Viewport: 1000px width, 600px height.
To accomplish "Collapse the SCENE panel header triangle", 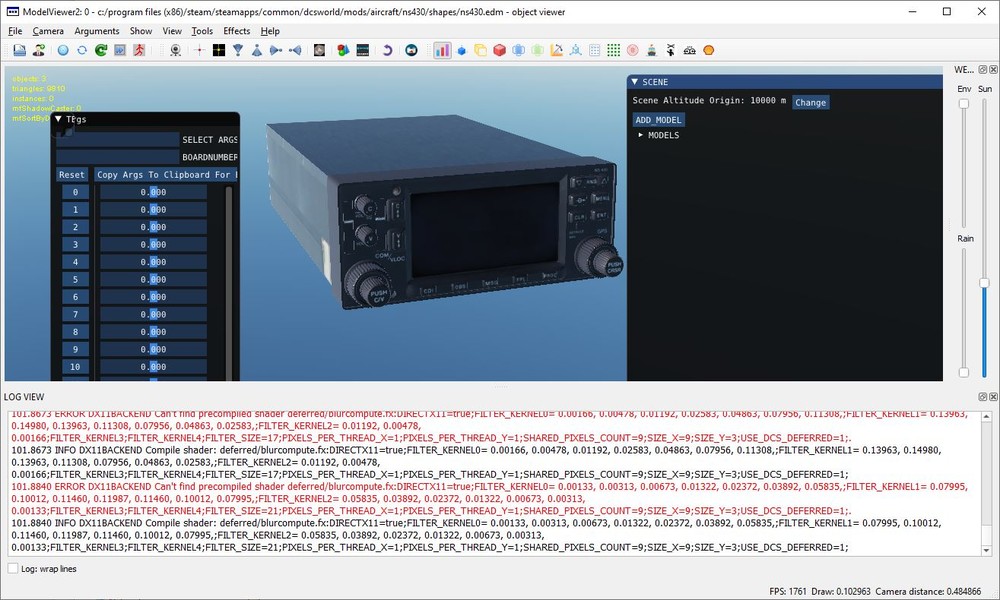I will (x=635, y=82).
